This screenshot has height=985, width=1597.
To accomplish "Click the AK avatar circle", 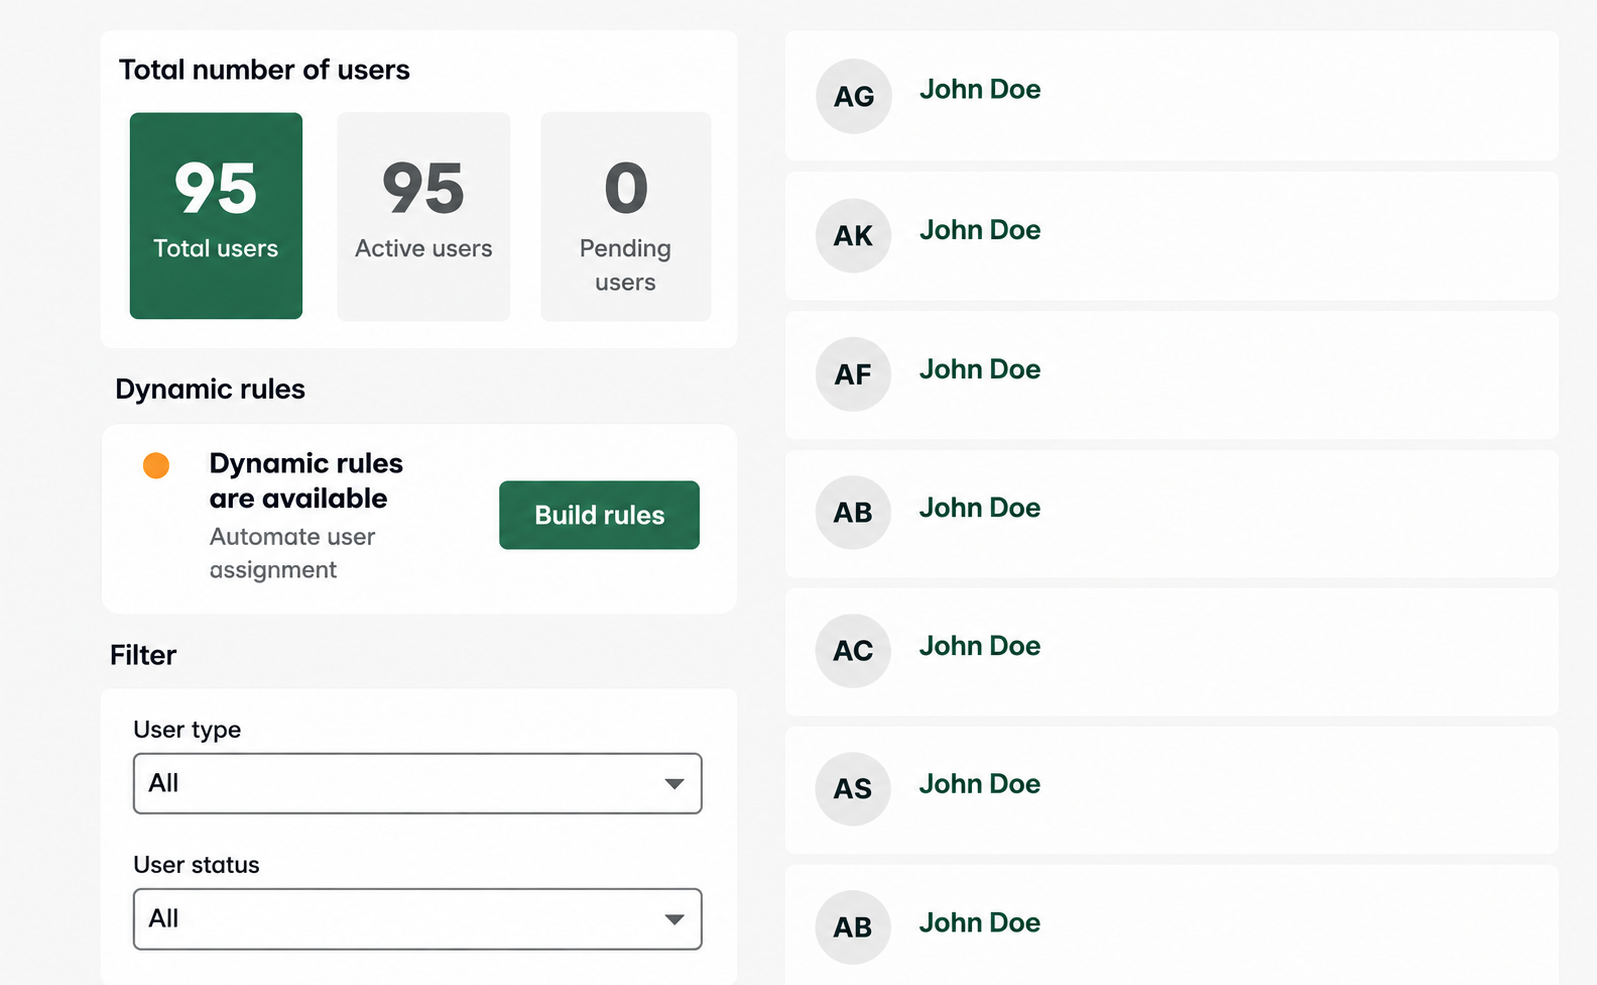I will coord(853,235).
